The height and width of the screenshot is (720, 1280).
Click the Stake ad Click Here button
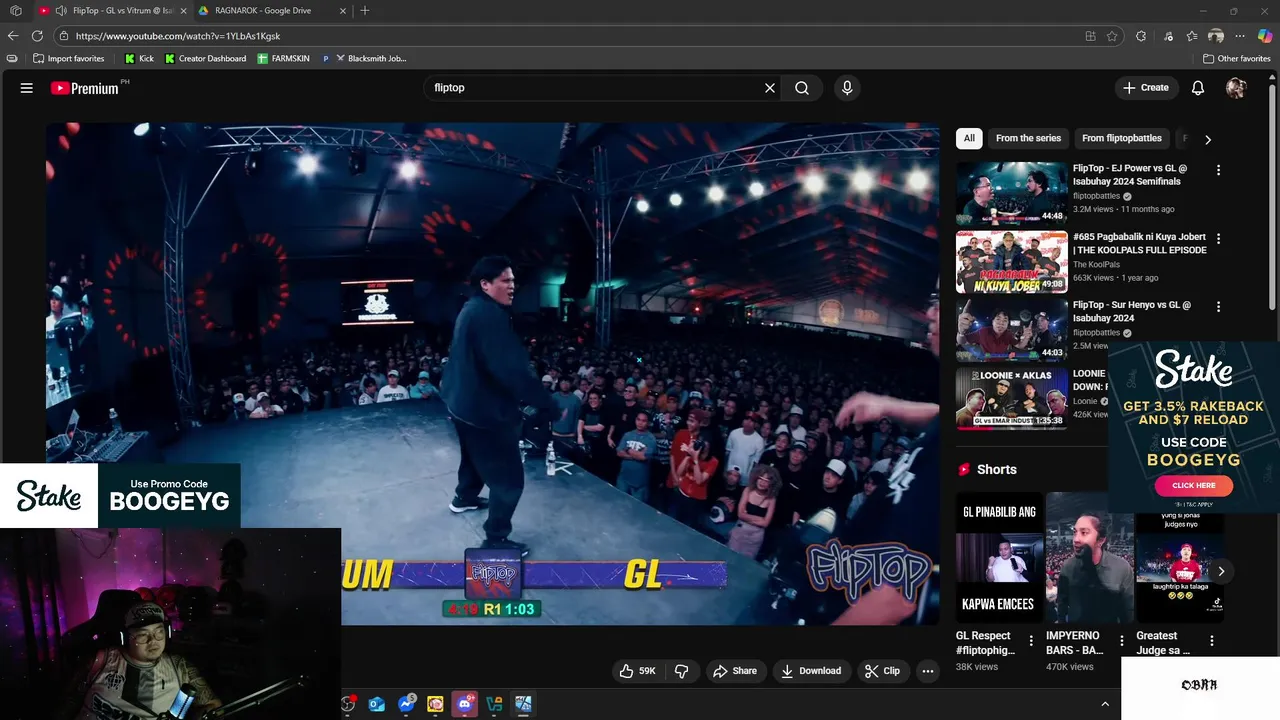tap(1193, 486)
